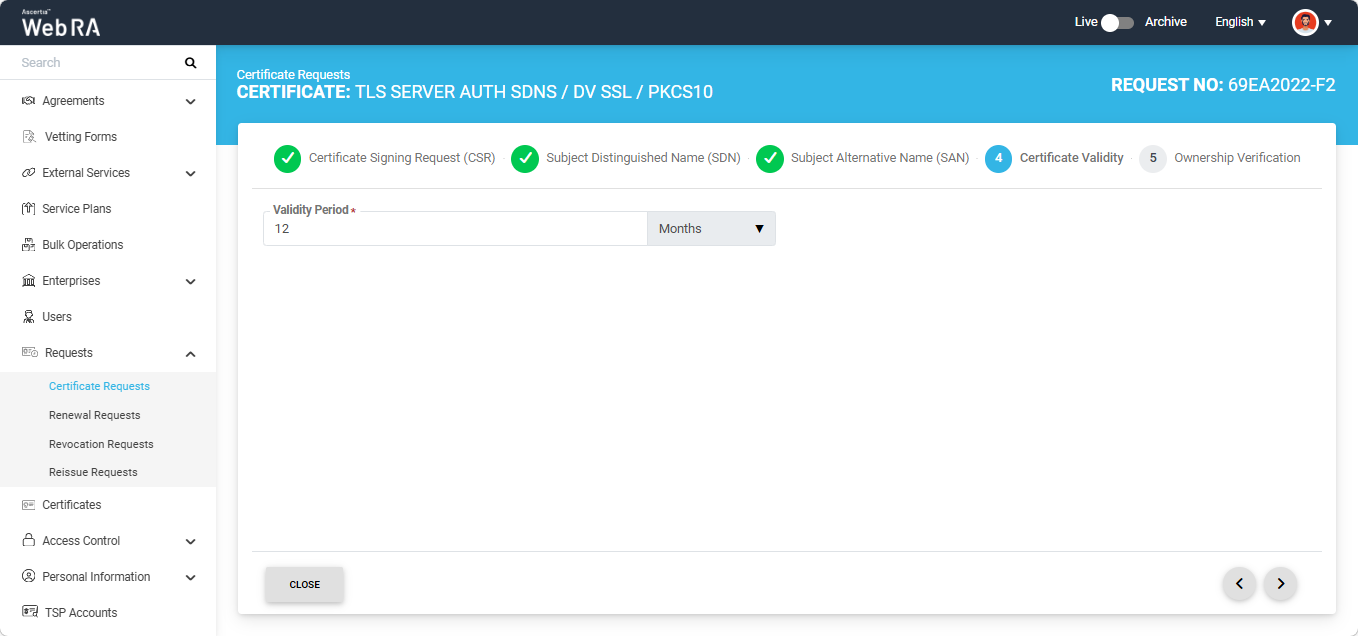Open Reissue Requests submenu item
1358x636 pixels.
pyautogui.click(x=93, y=472)
